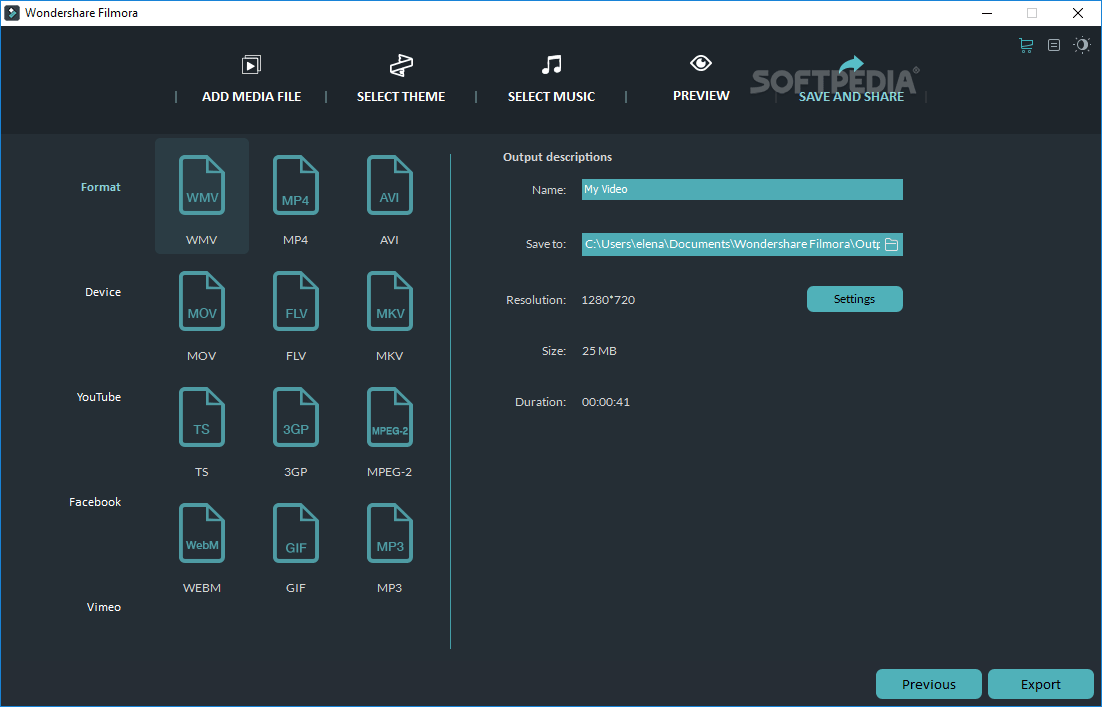Choose 3GP output format
The width and height of the screenshot is (1102, 707).
[x=296, y=417]
